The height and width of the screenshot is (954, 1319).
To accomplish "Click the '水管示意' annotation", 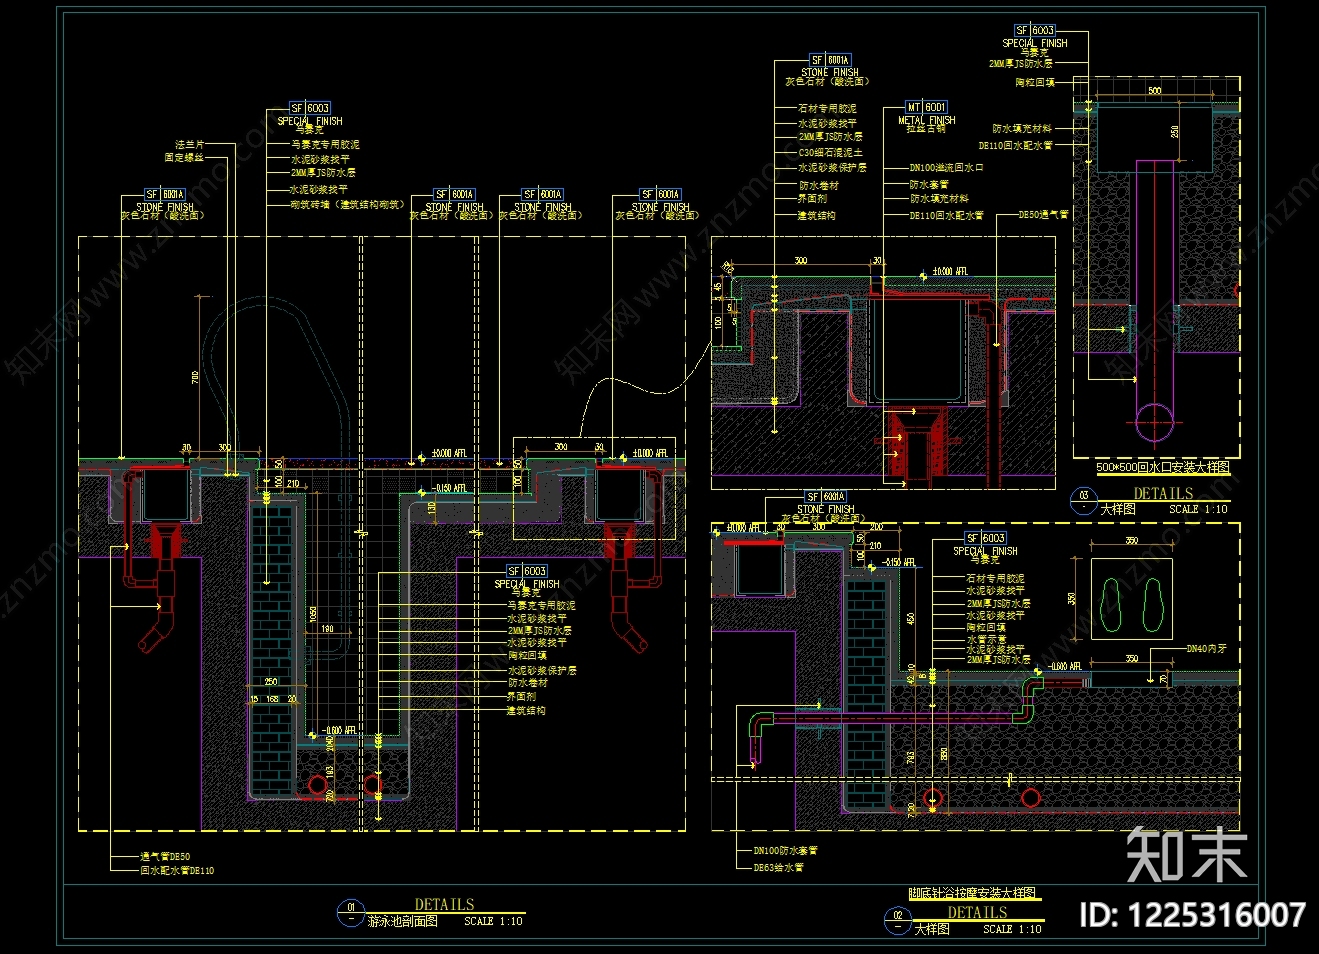I will (986, 639).
